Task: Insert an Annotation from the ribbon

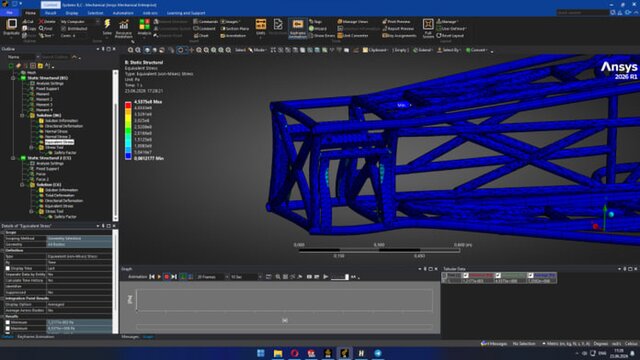Action: (233, 36)
